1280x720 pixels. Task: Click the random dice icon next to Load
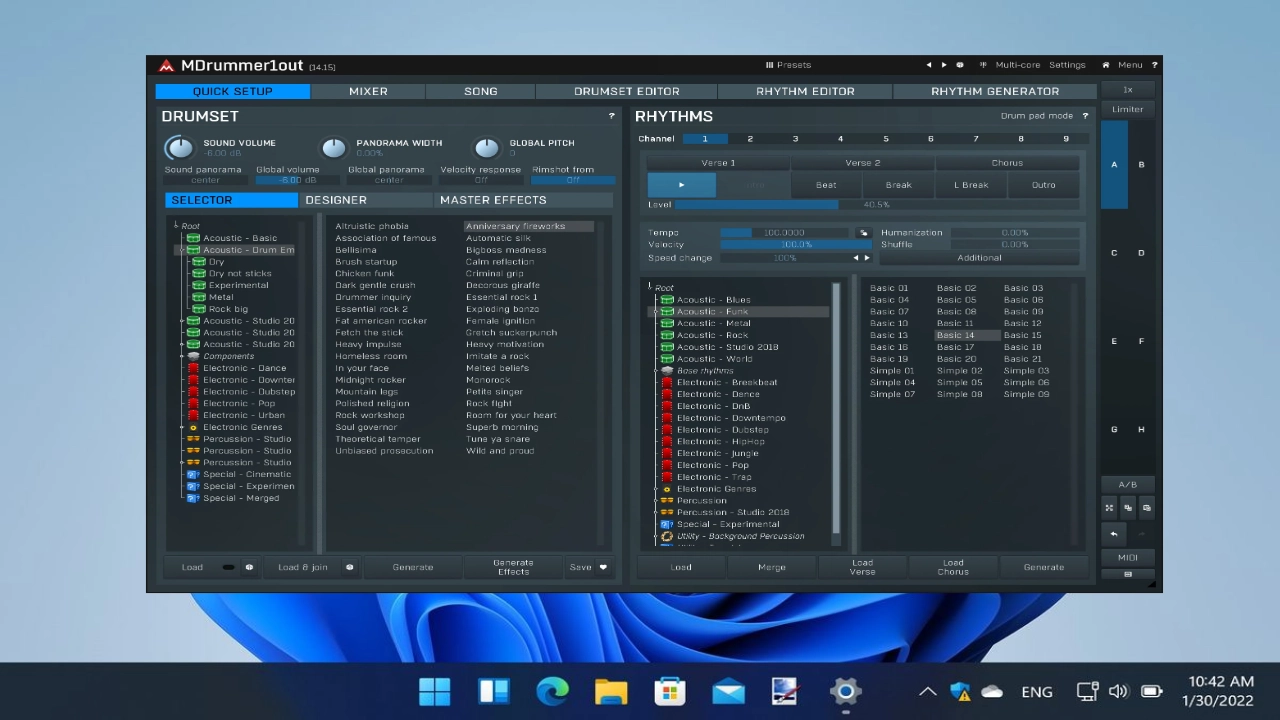[x=249, y=567]
